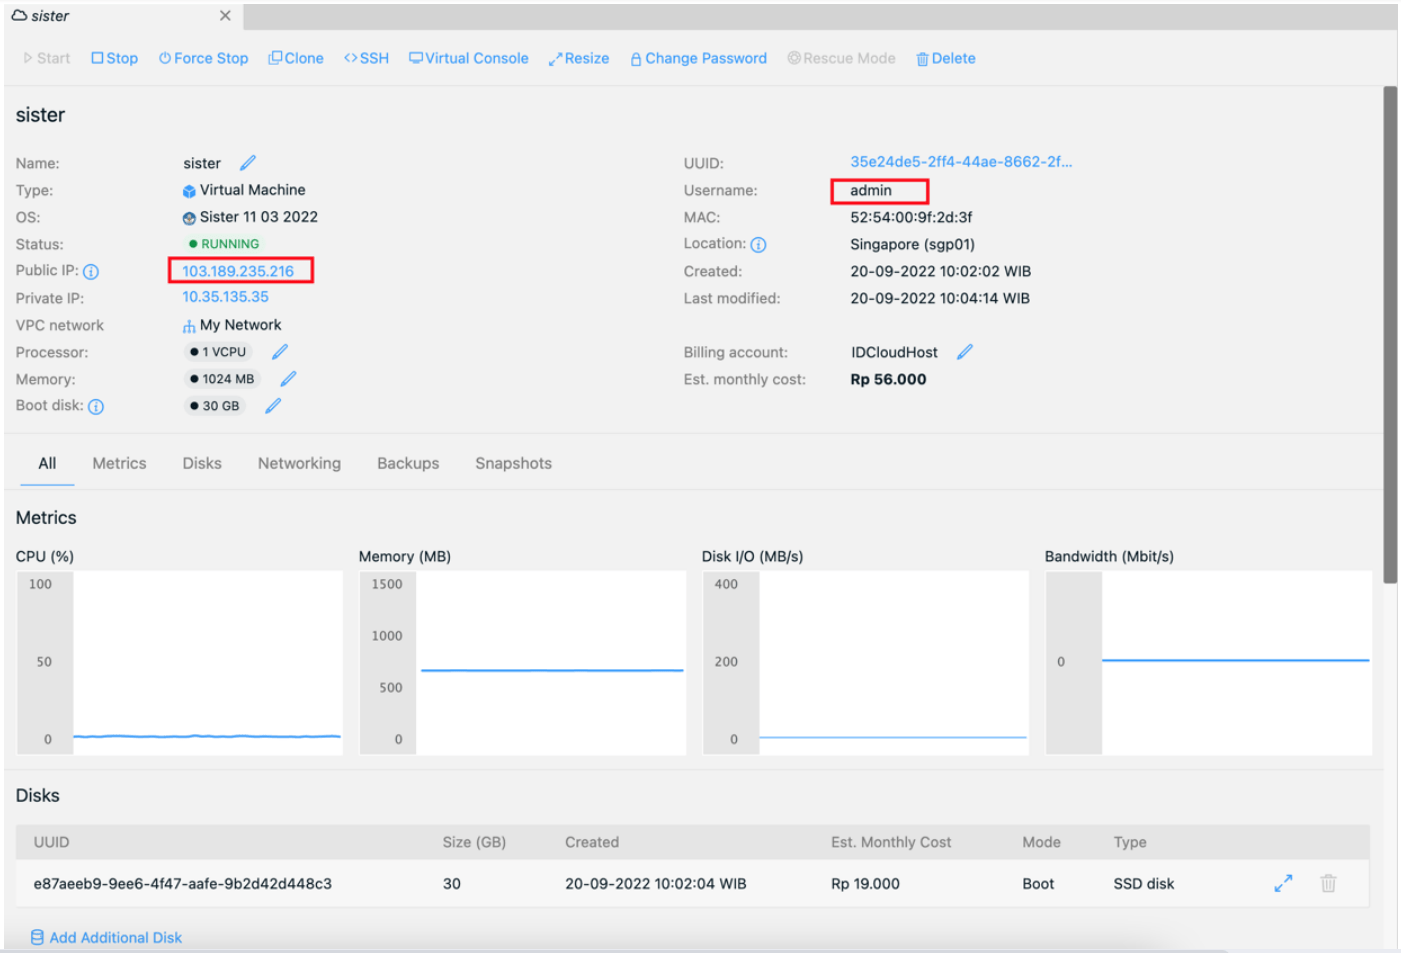Open the Virtual Console
This screenshot has height=953, width=1401.
[x=468, y=59]
